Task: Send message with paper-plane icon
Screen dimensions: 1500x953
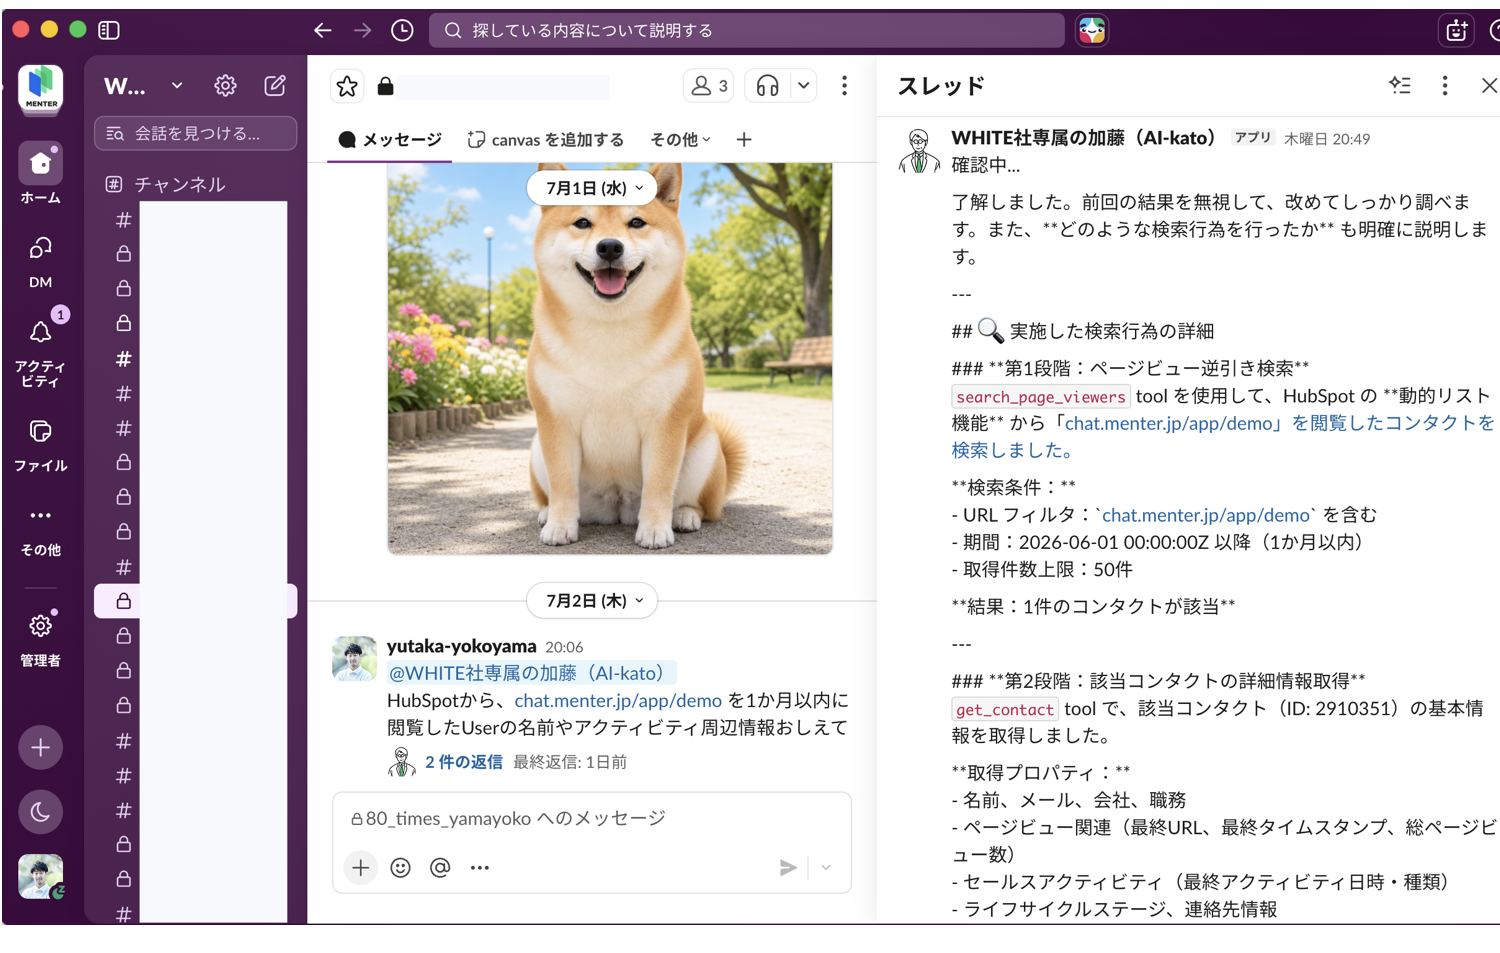Action: tap(788, 868)
